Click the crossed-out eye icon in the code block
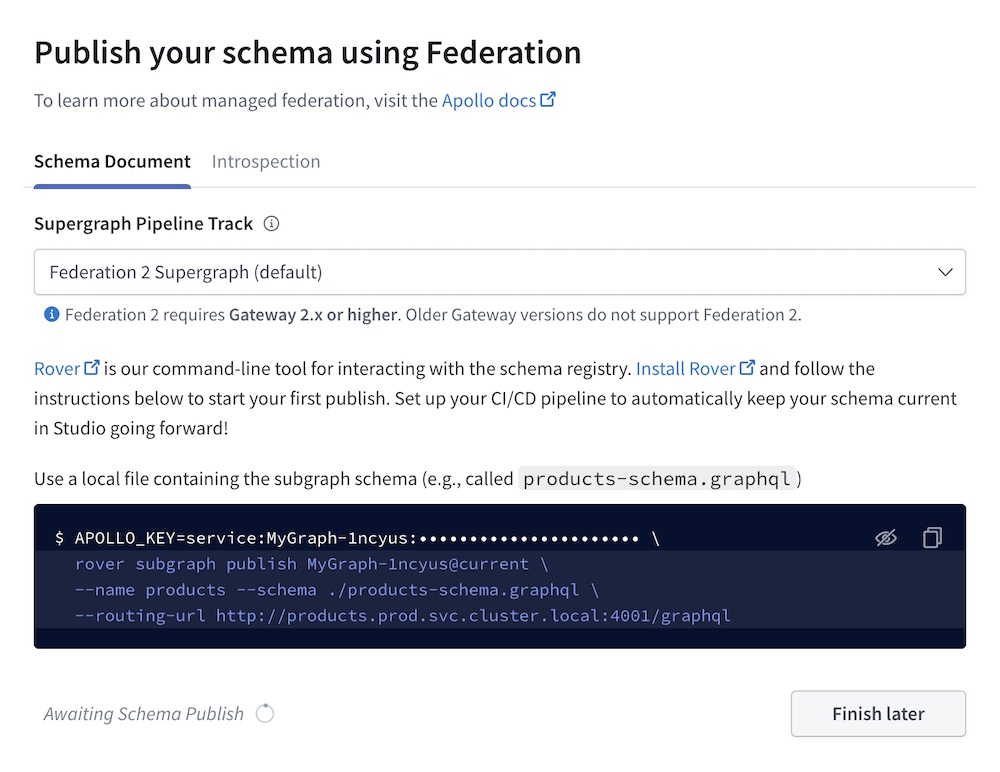This screenshot has height=772, width=1000. pos(886,537)
